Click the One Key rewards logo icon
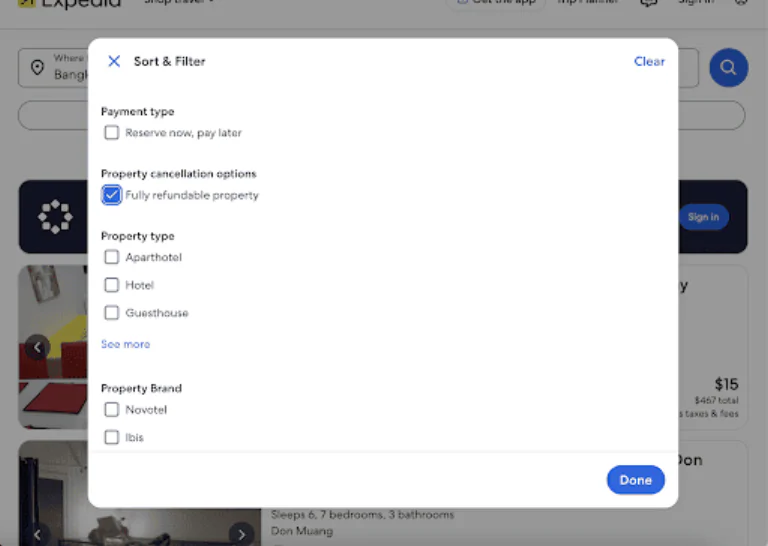This screenshot has width=768, height=546. coord(55,216)
